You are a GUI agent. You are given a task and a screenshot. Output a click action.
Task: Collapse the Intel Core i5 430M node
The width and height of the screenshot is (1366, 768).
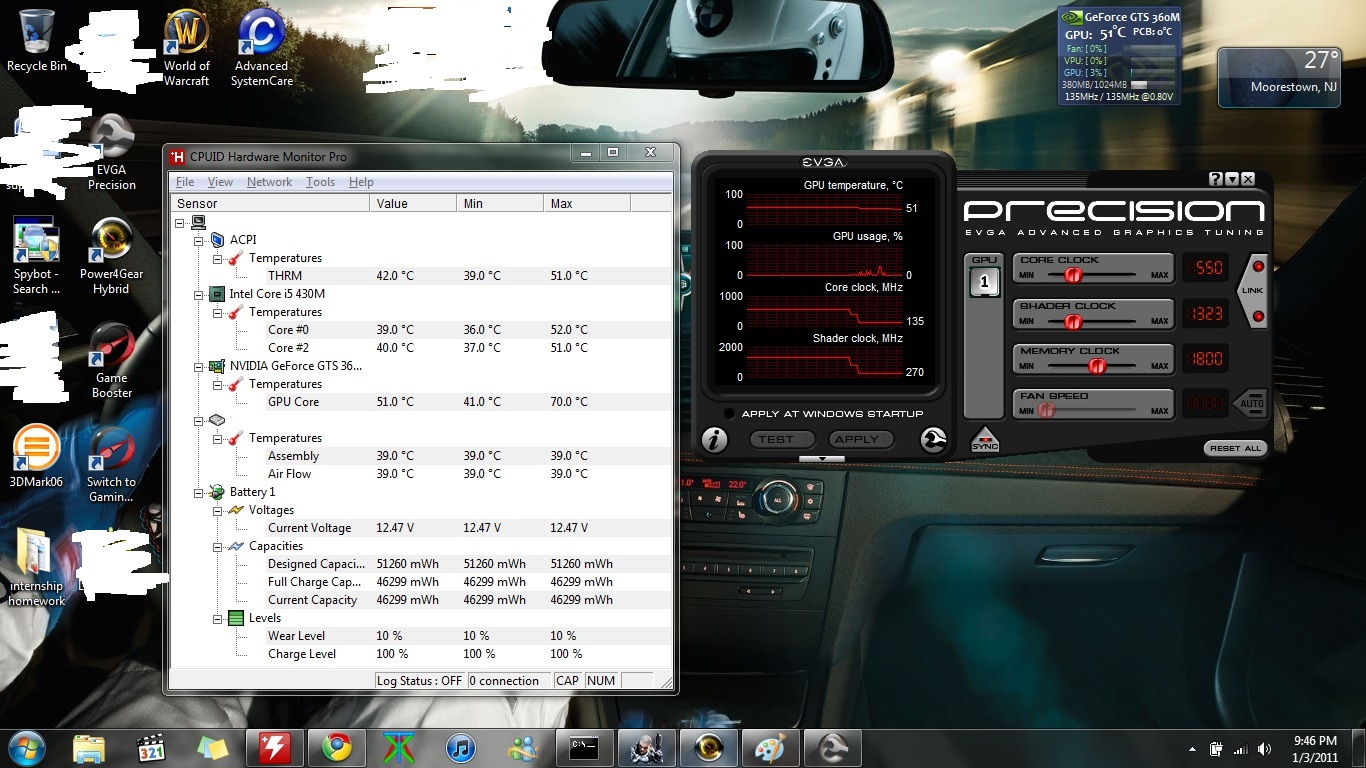(198, 294)
